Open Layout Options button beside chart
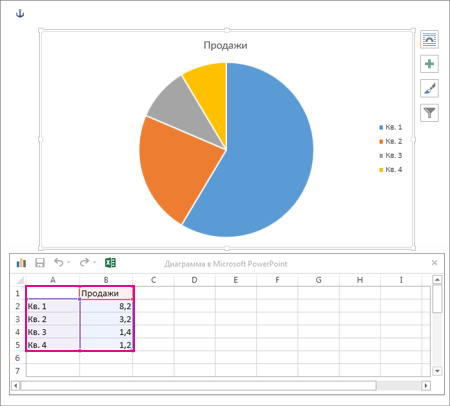Screen dimensions: 450x406 tap(429, 39)
